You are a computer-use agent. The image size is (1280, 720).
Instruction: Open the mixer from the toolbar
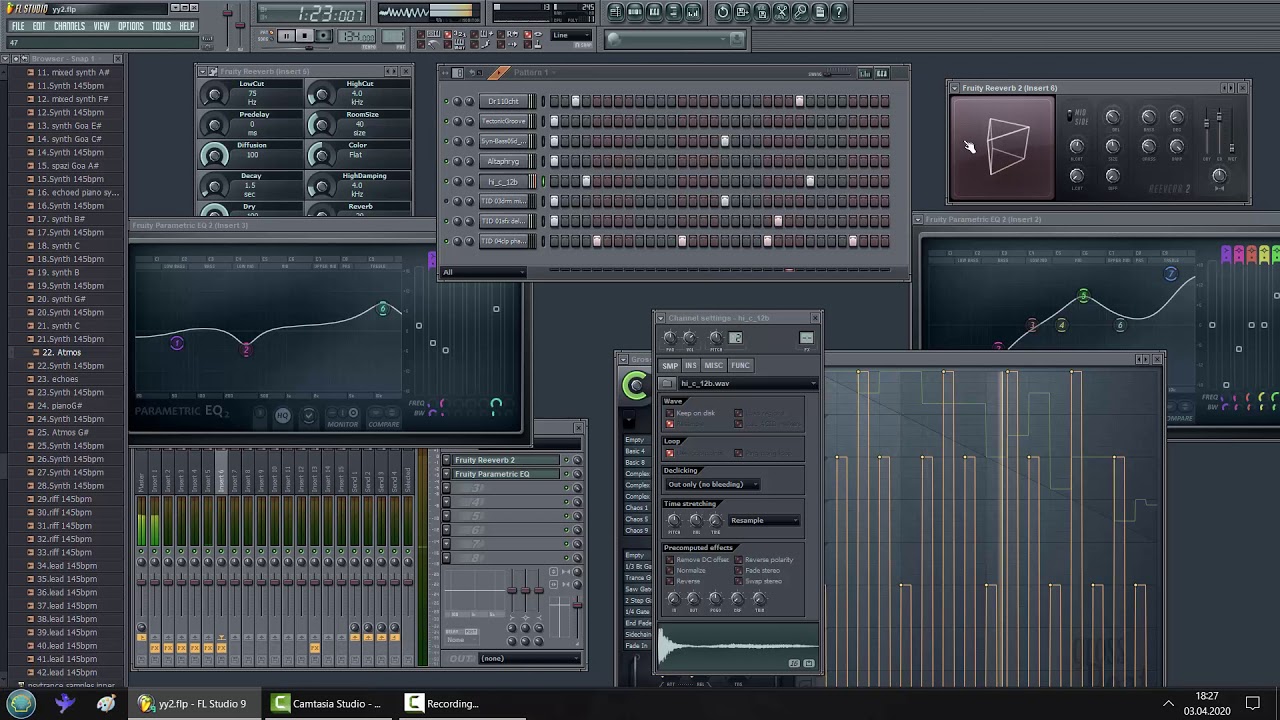tap(694, 12)
